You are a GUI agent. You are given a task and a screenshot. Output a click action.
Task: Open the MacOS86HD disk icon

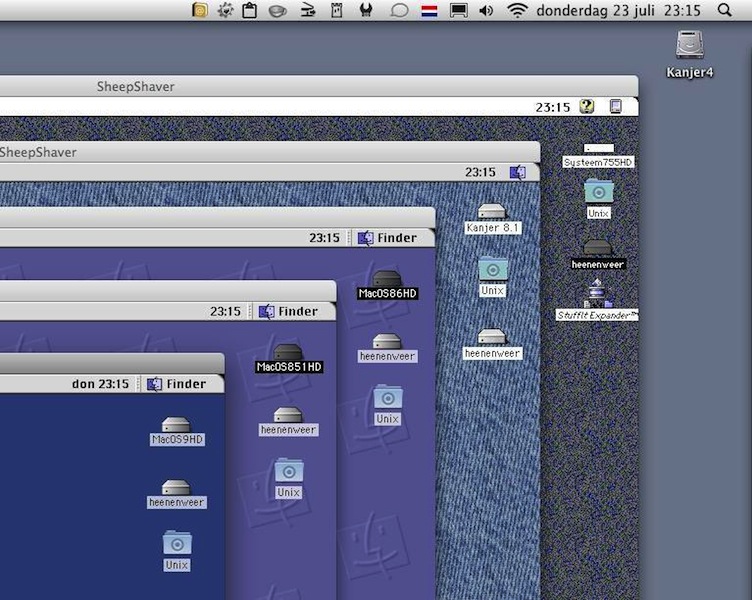[x=387, y=279]
